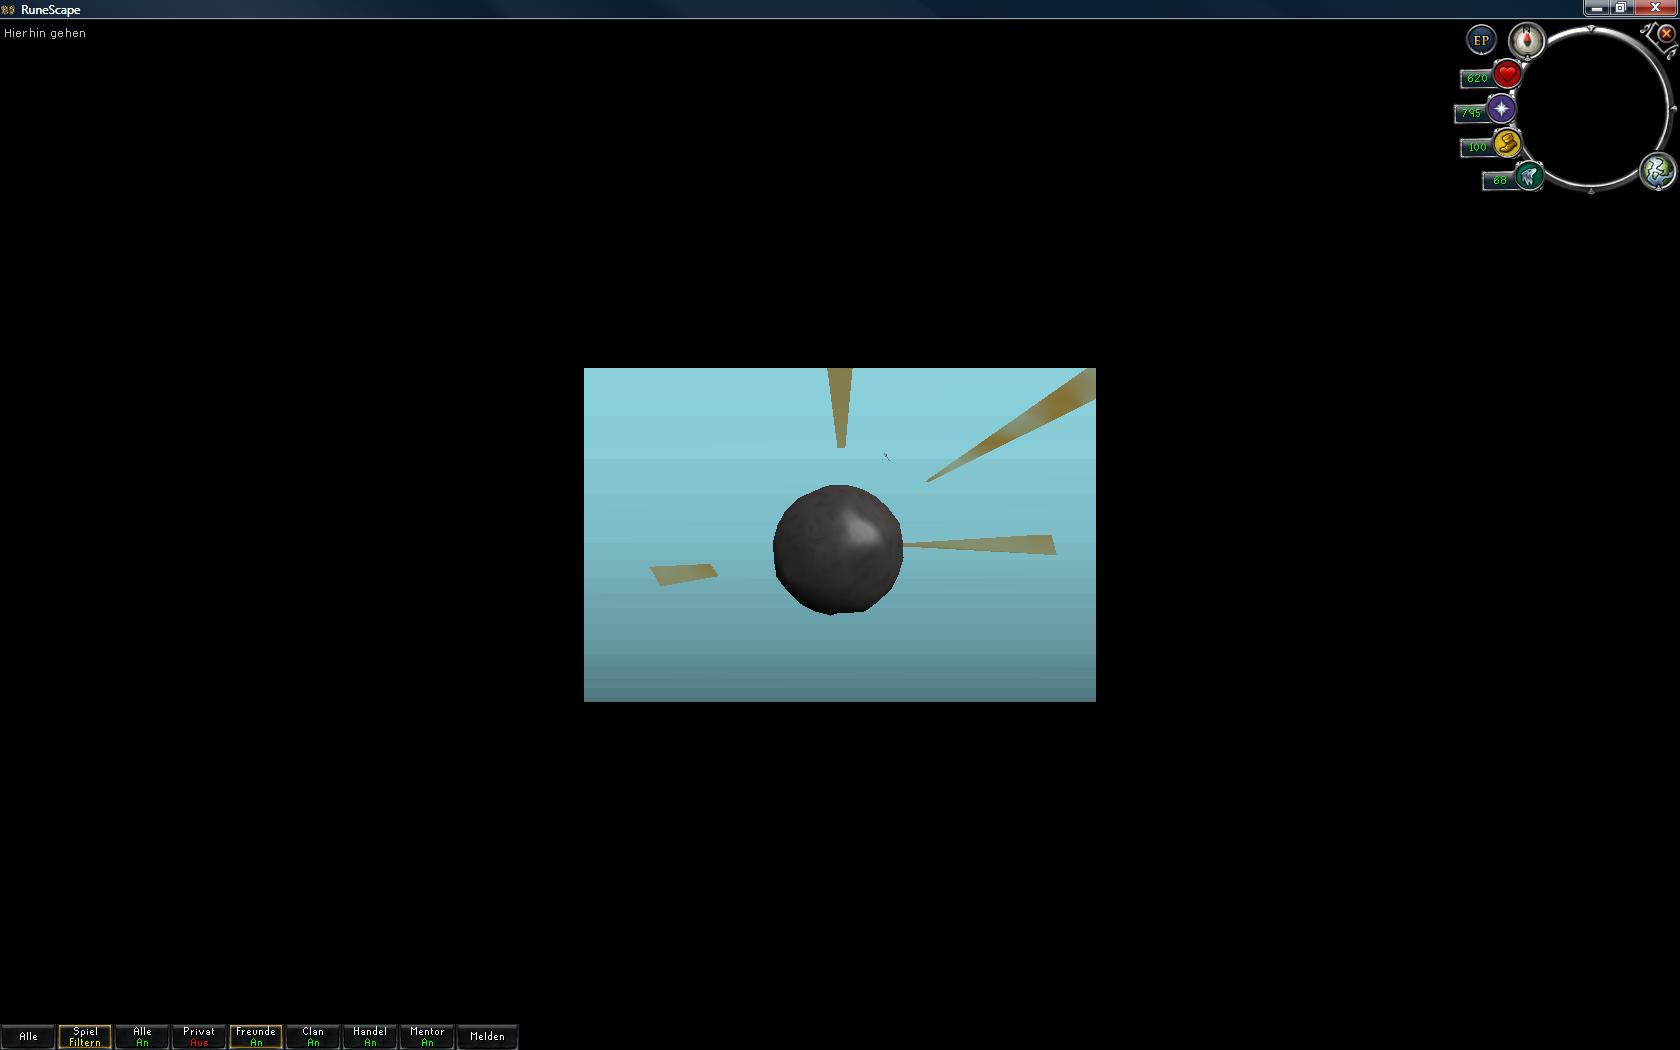Open the Freunde chat filter options
This screenshot has height=1050, width=1680.
[x=256, y=1037]
